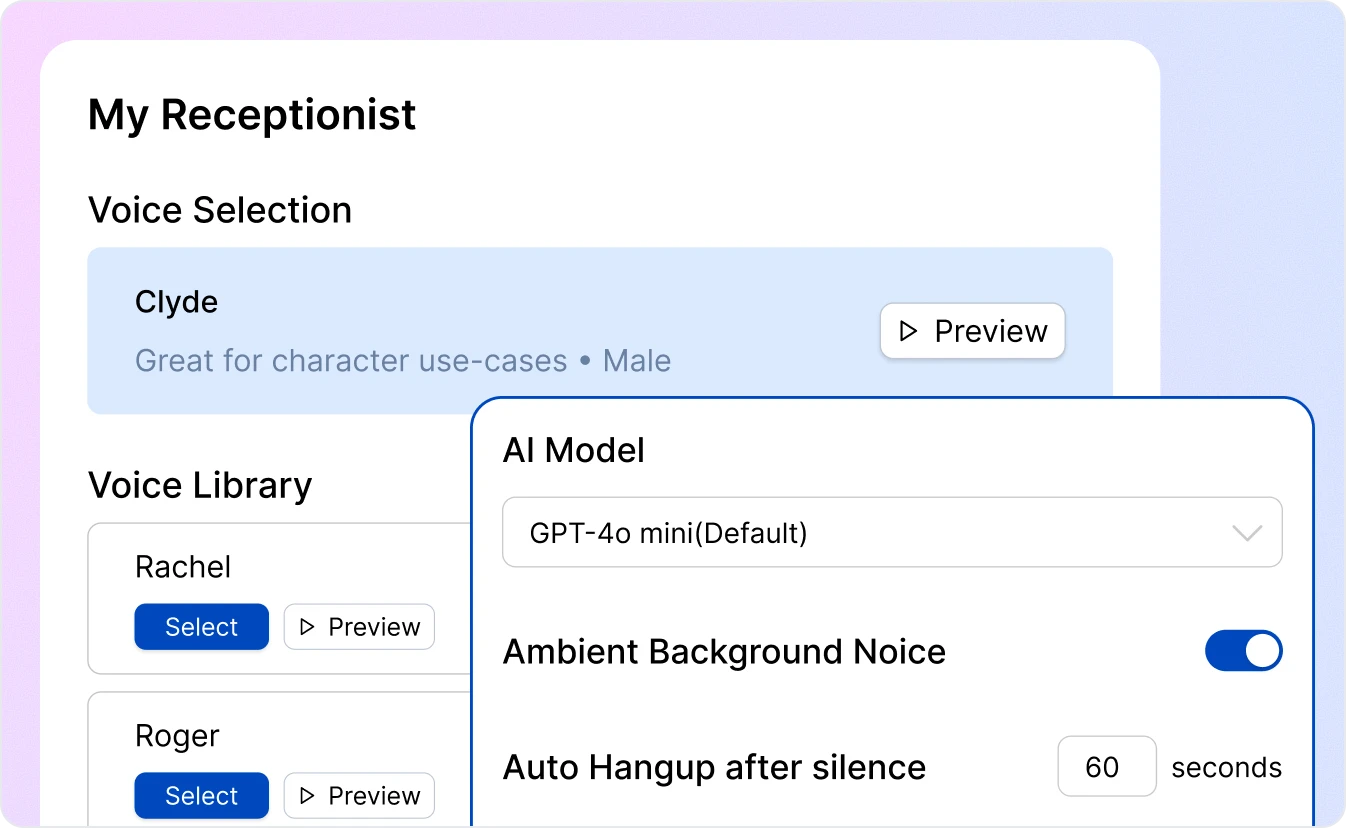Click the Roger name in Voice Library

177,736
